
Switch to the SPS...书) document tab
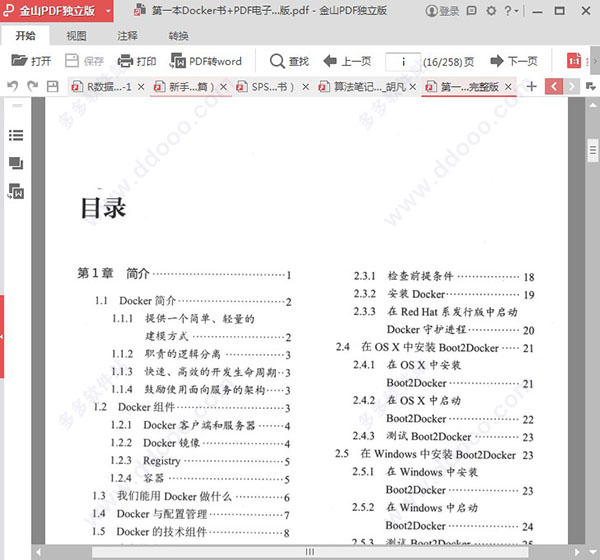(x=266, y=87)
